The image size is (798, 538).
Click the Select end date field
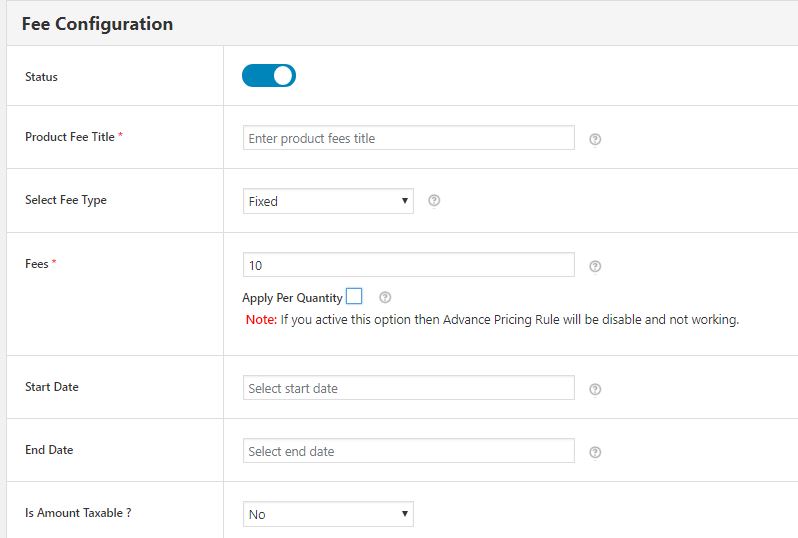409,451
